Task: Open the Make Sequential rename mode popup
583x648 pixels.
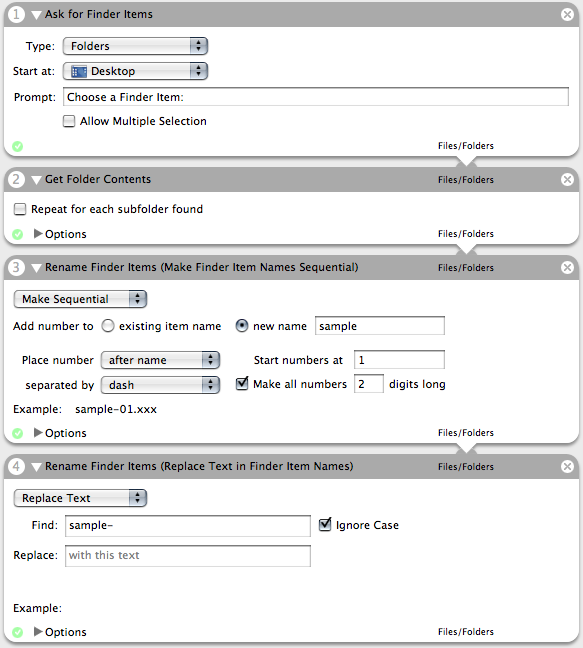Action: click(81, 299)
